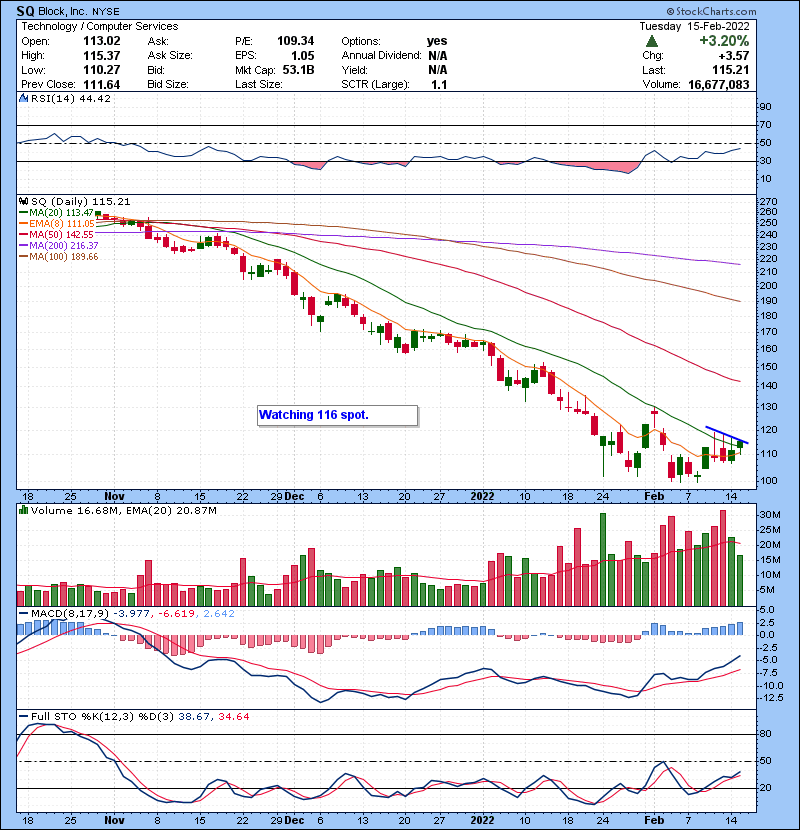The height and width of the screenshot is (830, 800).
Task: Click the 90 RSI axis label
Action: (x=766, y=107)
